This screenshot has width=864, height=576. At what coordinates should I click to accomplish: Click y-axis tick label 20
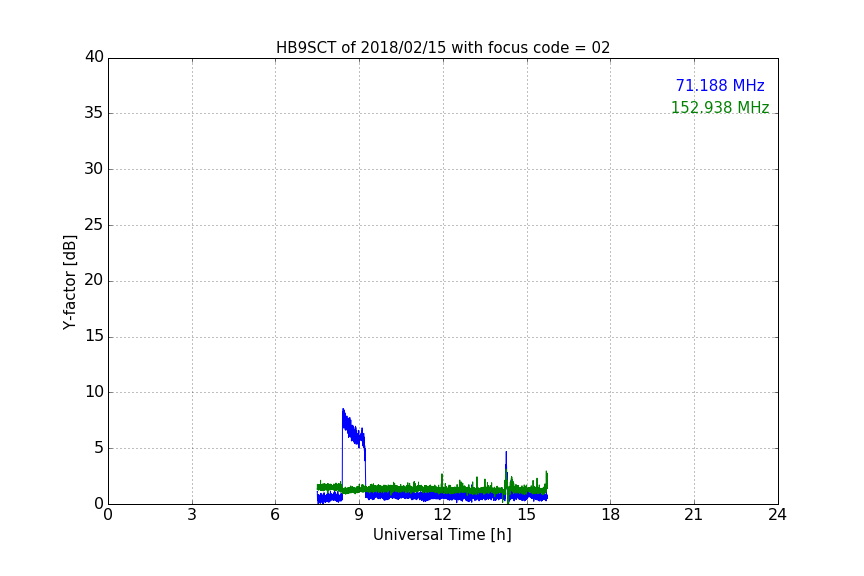click(94, 281)
